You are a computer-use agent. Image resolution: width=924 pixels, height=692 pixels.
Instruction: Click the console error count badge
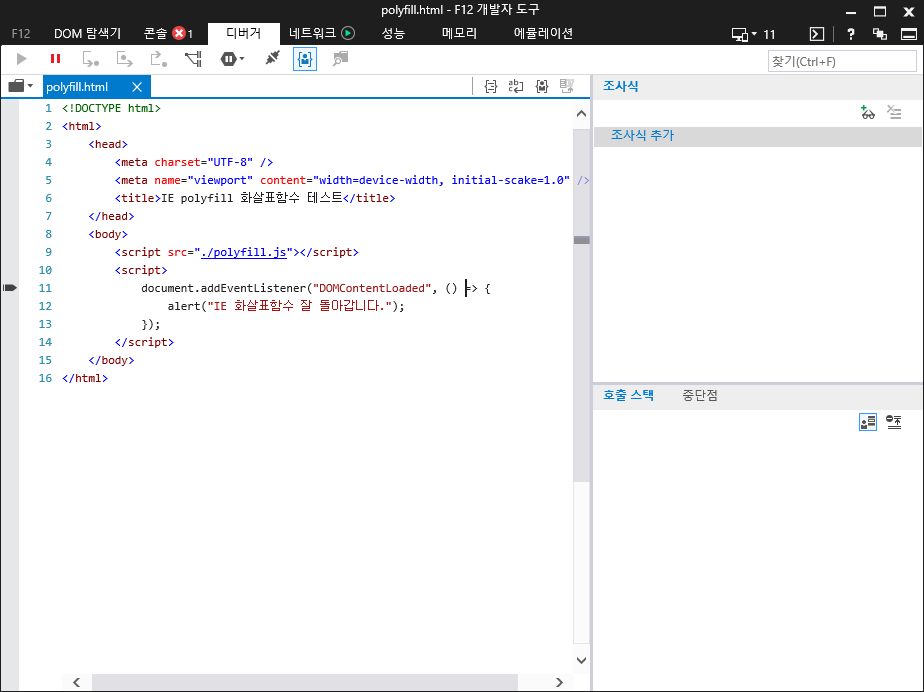click(183, 34)
